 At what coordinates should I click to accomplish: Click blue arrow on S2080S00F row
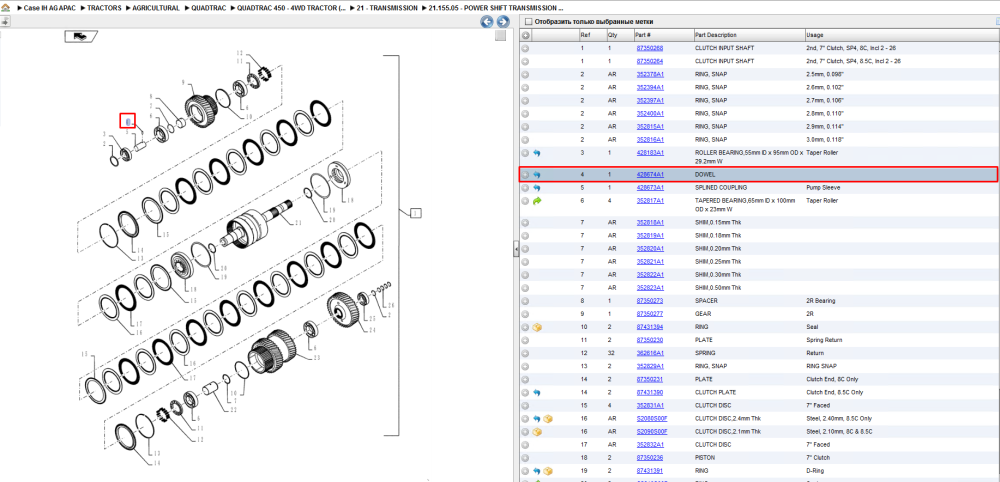(x=537, y=419)
